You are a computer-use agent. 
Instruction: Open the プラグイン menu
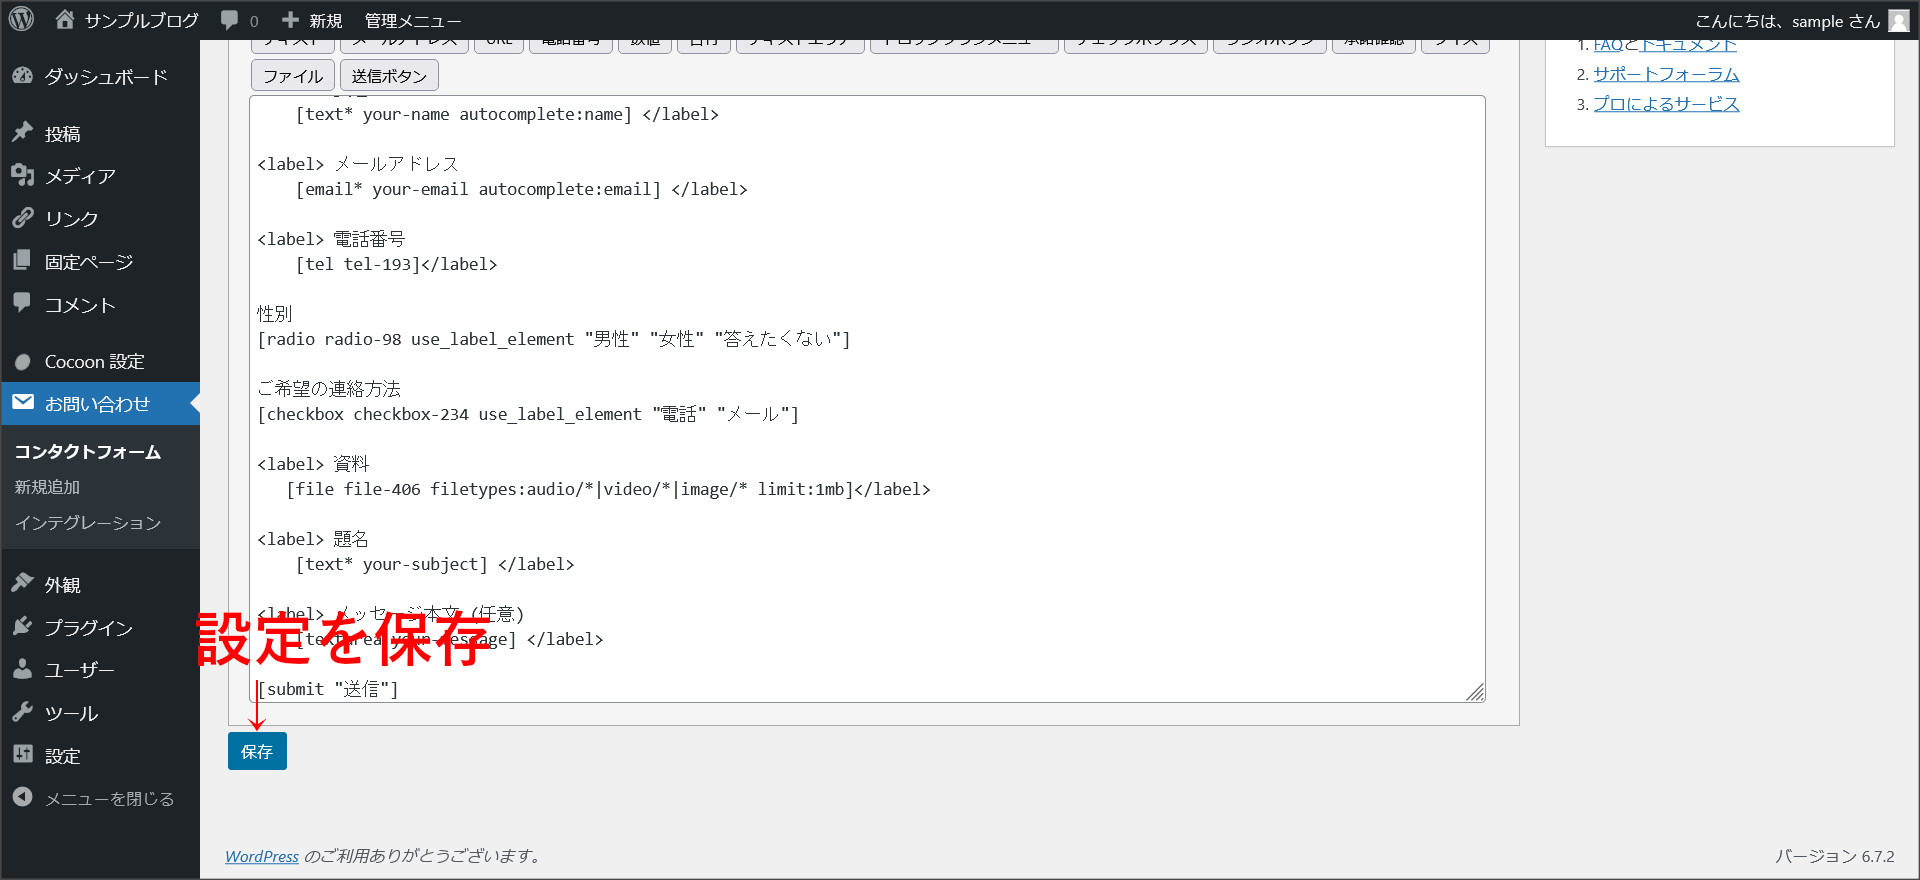88,627
